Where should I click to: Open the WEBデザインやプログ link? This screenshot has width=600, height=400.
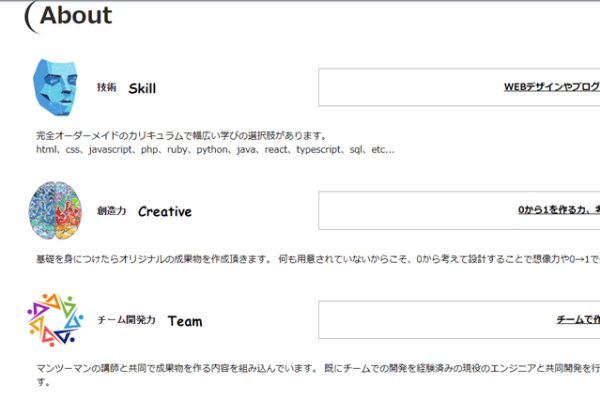(550, 87)
